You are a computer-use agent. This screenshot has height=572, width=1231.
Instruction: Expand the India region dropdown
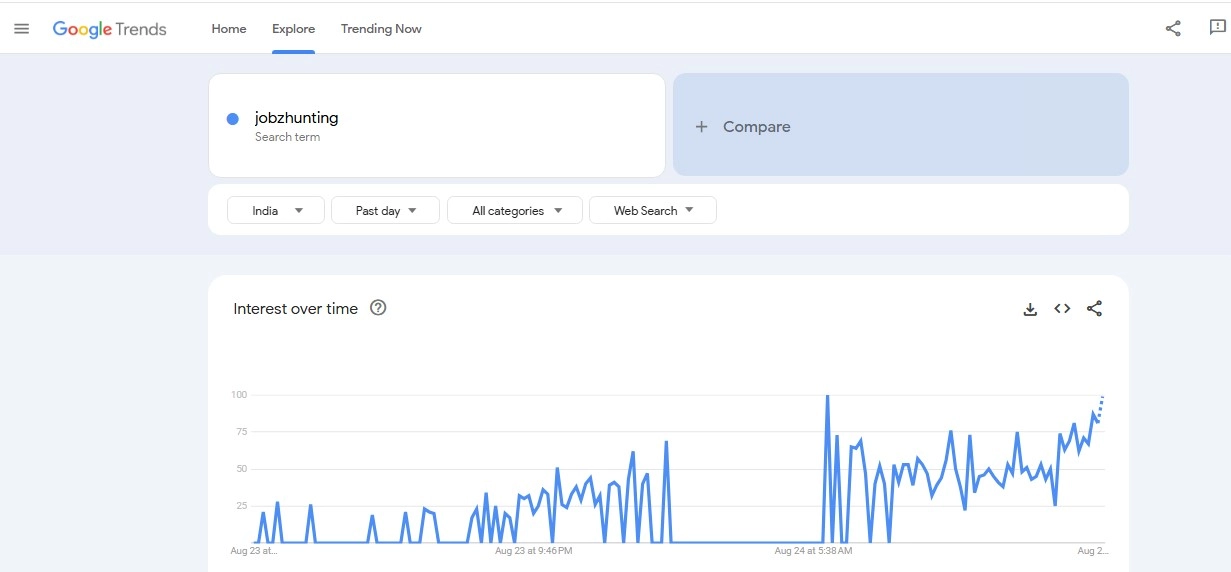coord(276,211)
